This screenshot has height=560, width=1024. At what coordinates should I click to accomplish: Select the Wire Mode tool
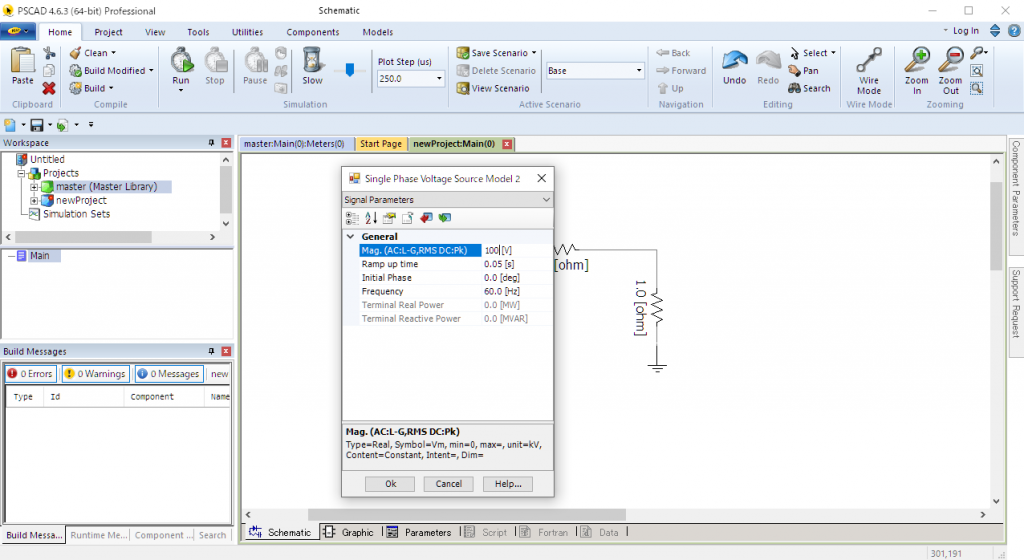(x=869, y=64)
